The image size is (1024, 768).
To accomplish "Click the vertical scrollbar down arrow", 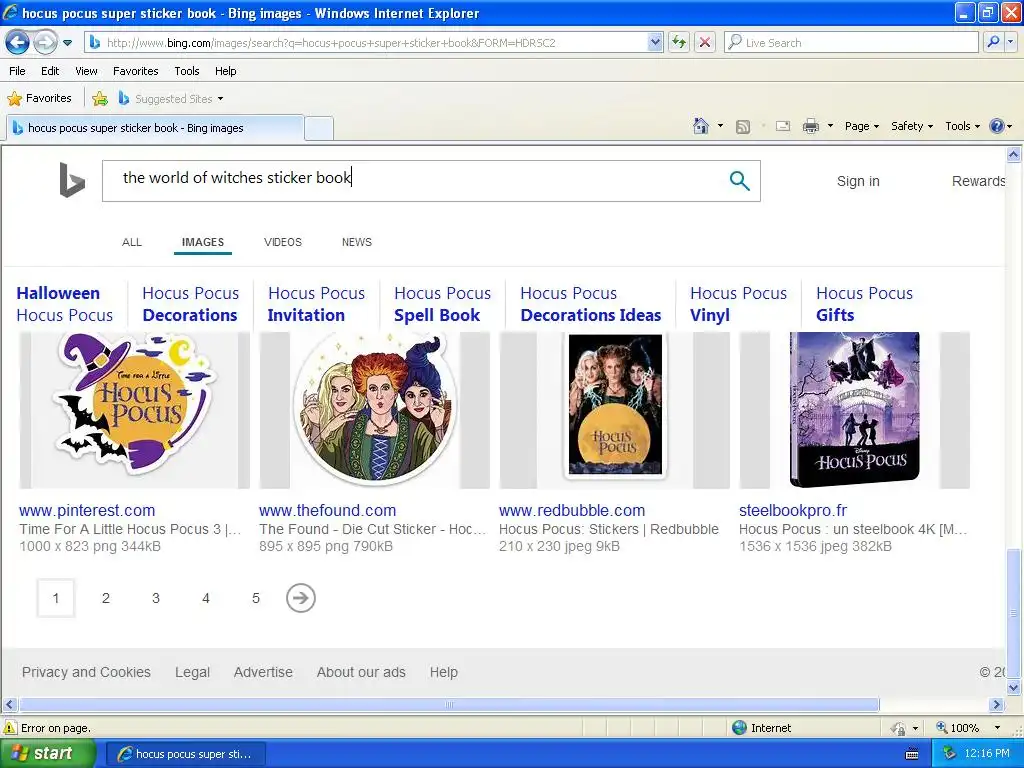I will (1013, 687).
